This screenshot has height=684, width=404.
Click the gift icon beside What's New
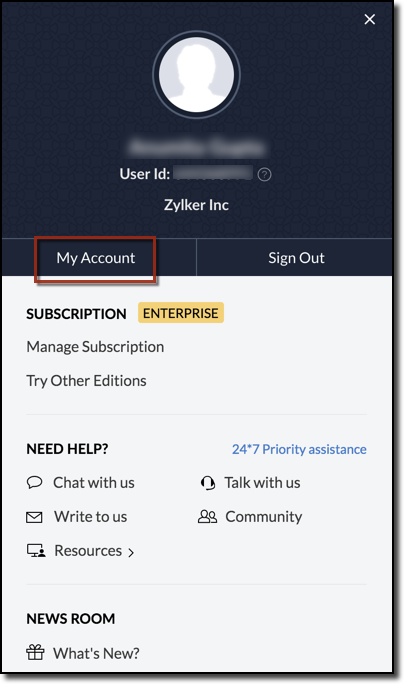(35, 653)
